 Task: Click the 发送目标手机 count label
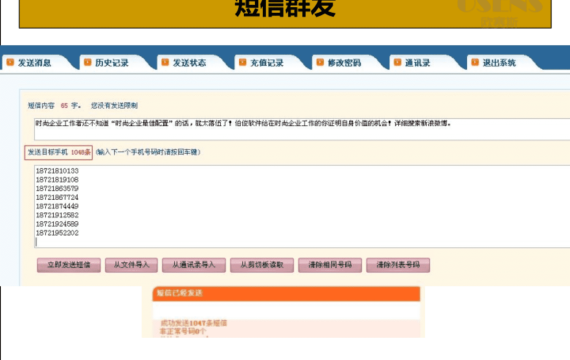[59, 152]
